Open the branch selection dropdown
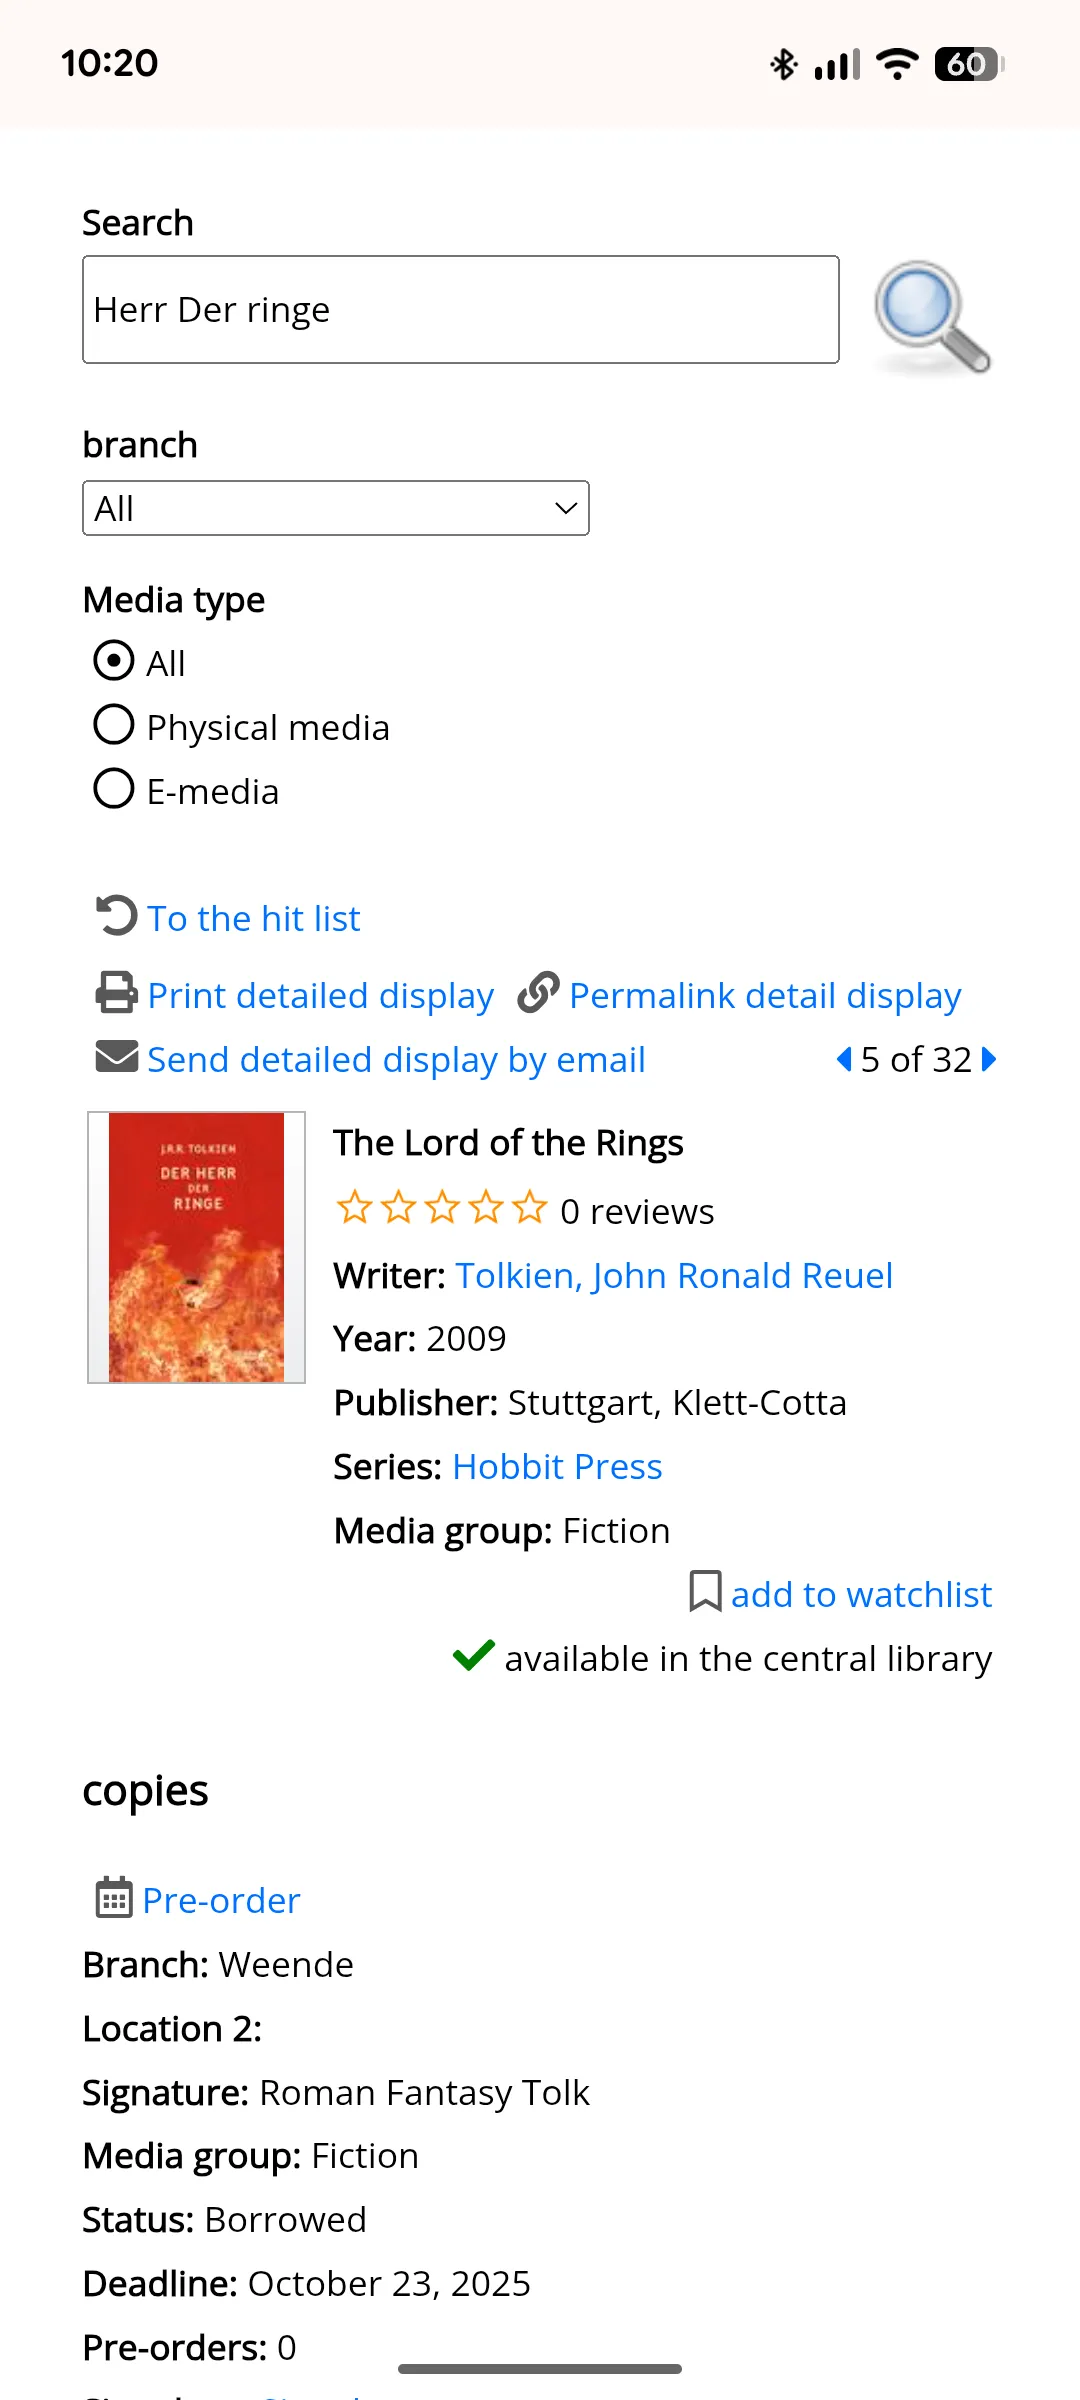Screen dimensions: 1080x2400 click(335, 508)
